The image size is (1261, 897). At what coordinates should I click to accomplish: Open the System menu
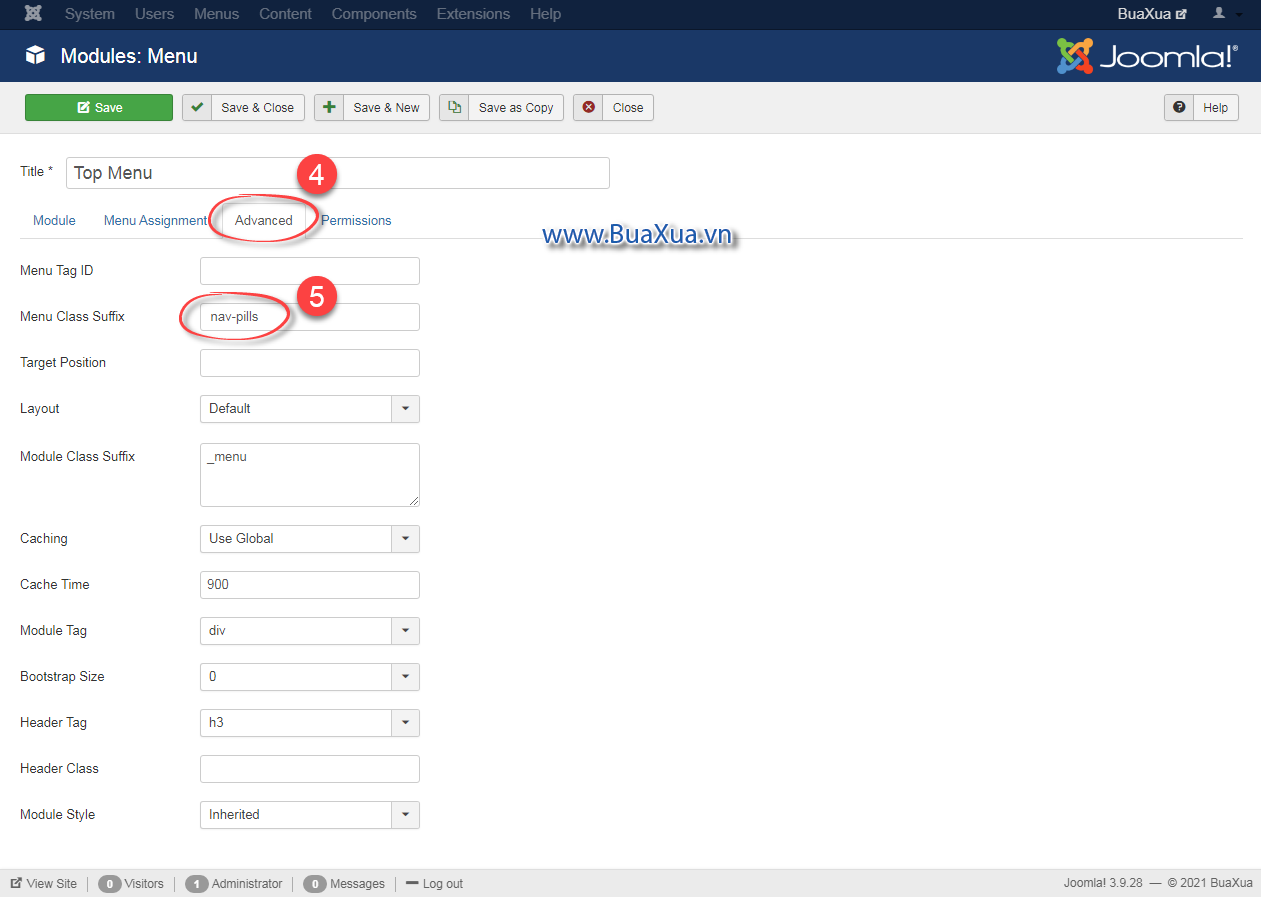[89, 14]
